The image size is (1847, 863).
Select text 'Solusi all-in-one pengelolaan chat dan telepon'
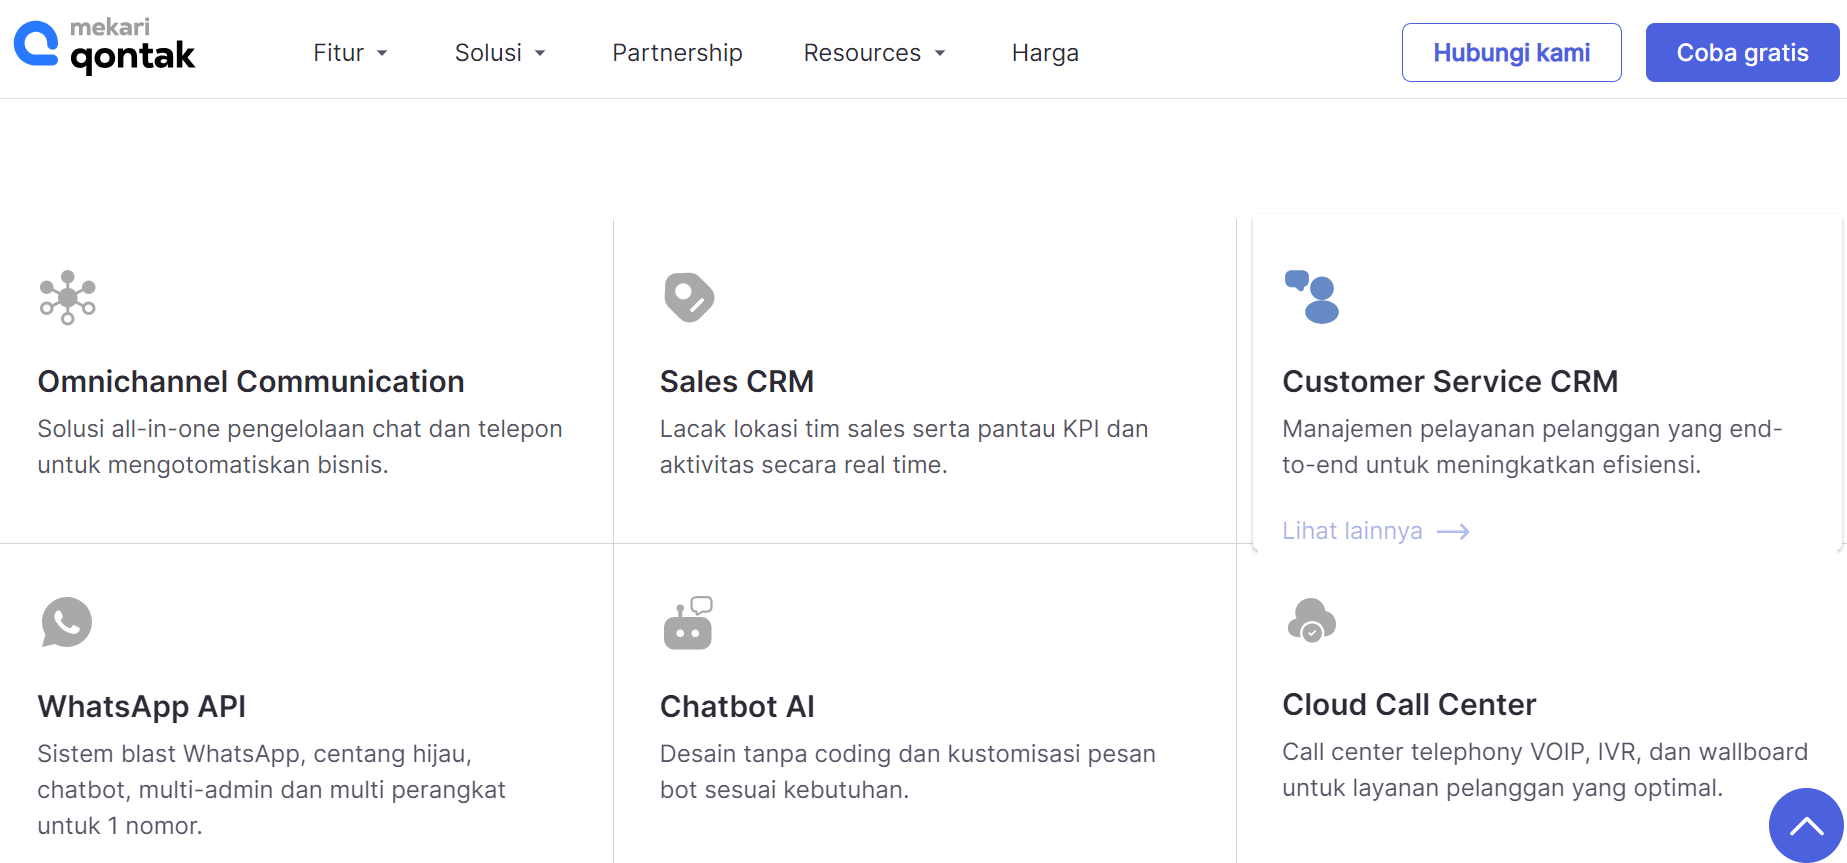click(300, 429)
